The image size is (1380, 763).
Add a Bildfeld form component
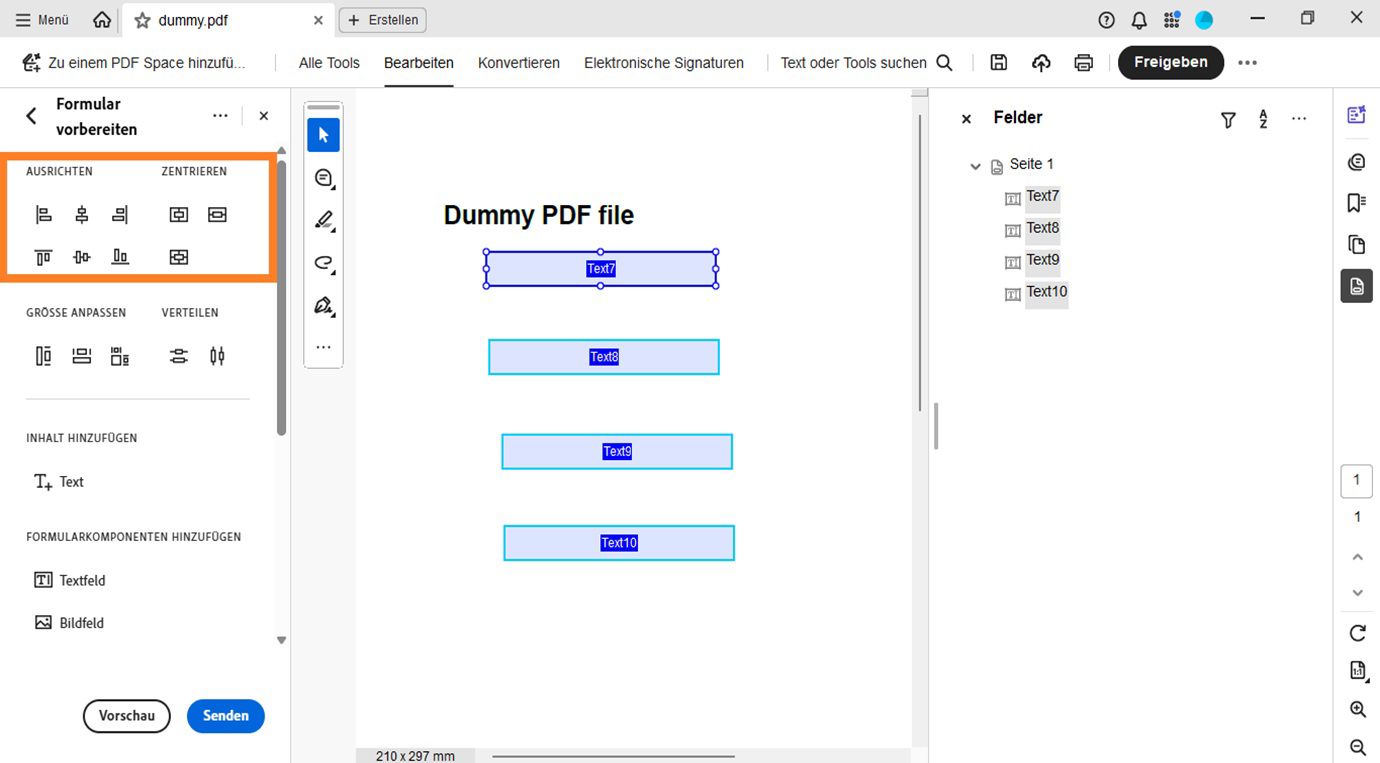pos(69,623)
